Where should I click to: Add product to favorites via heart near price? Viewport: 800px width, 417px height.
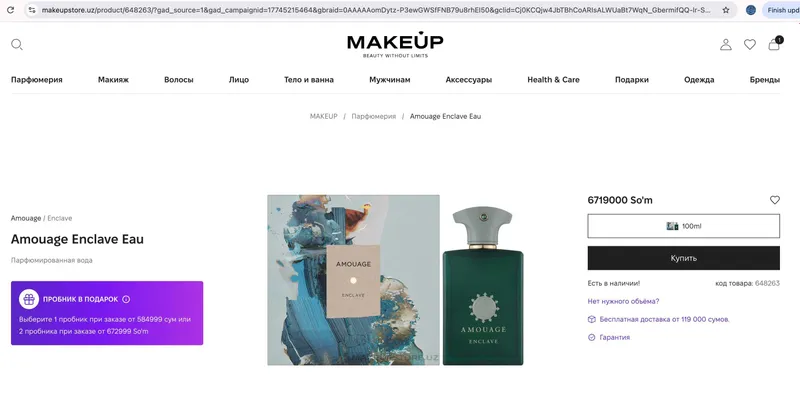[x=774, y=200]
